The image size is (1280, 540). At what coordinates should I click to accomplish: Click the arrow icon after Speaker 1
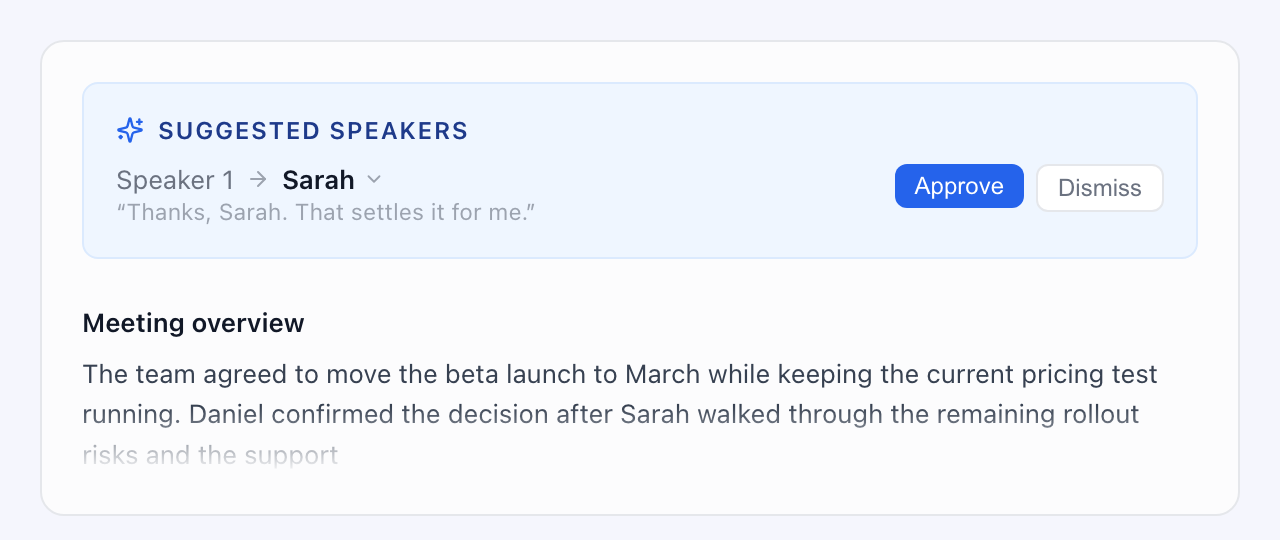(259, 180)
